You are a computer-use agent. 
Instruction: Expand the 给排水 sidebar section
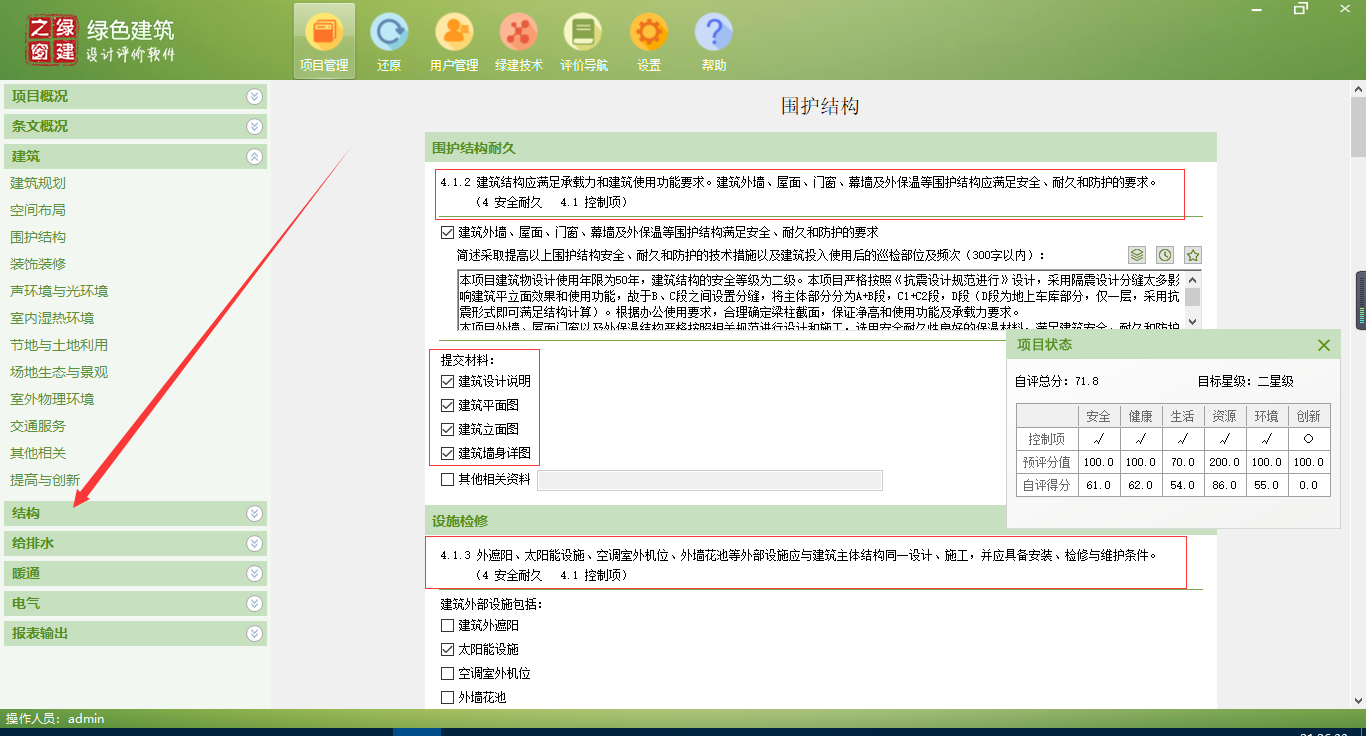(135, 543)
